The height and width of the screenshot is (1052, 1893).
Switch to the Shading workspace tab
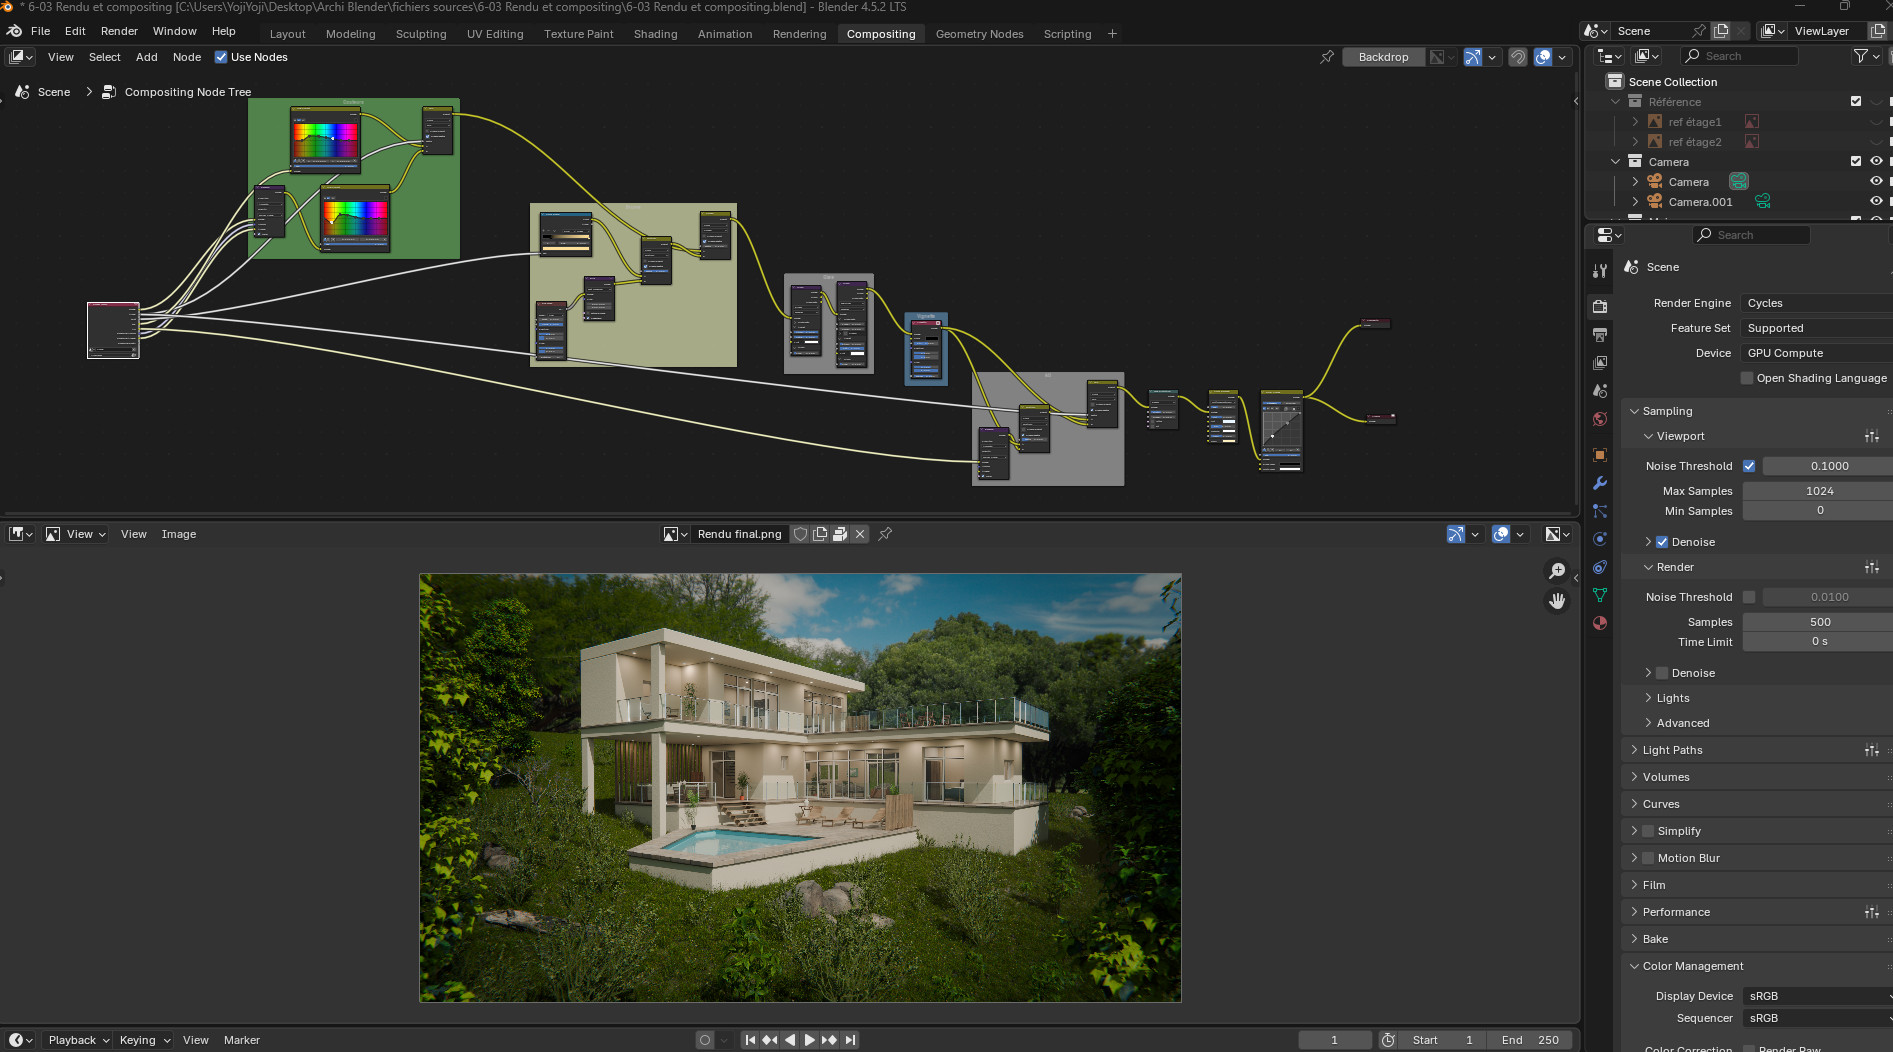point(655,34)
